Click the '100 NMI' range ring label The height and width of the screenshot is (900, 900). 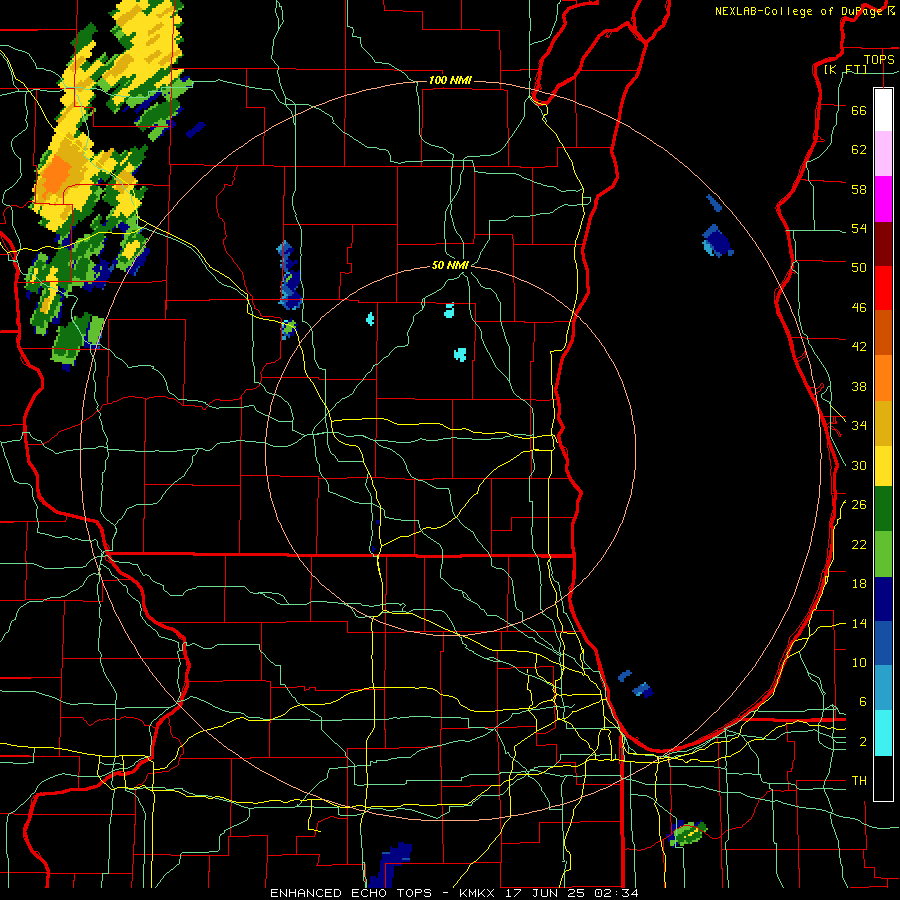pos(450,80)
